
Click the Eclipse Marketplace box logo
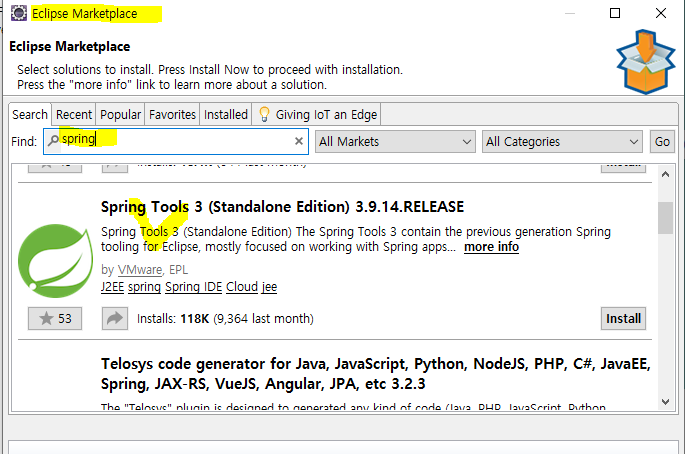click(646, 62)
